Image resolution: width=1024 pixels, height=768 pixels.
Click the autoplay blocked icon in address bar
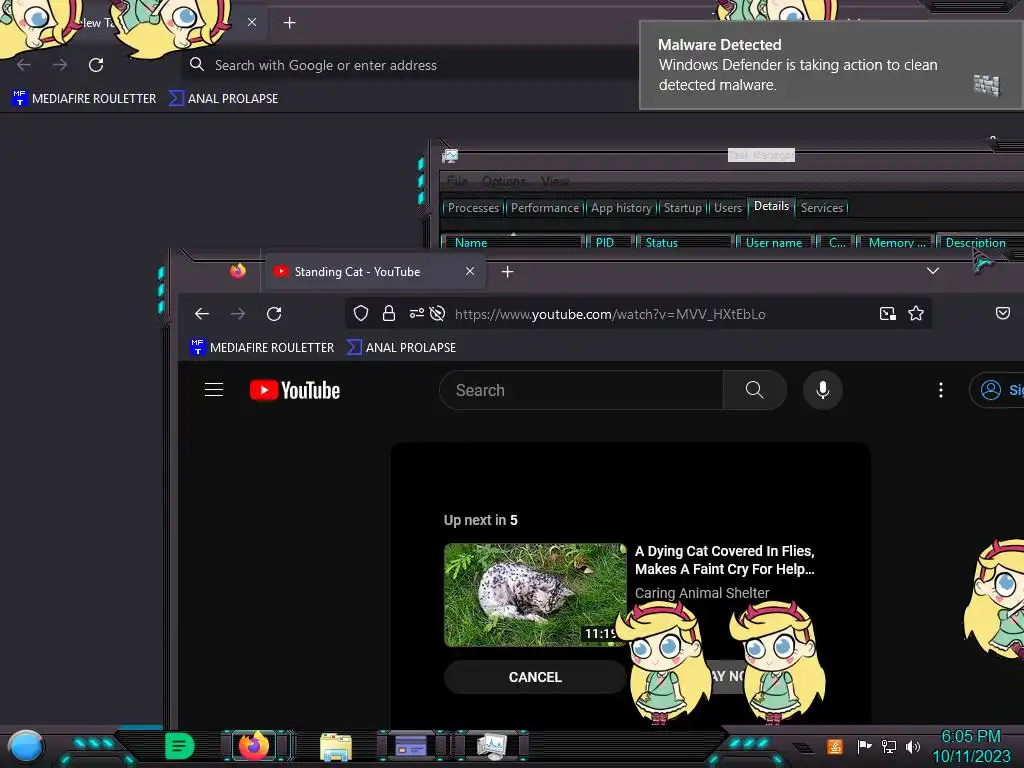(438, 313)
